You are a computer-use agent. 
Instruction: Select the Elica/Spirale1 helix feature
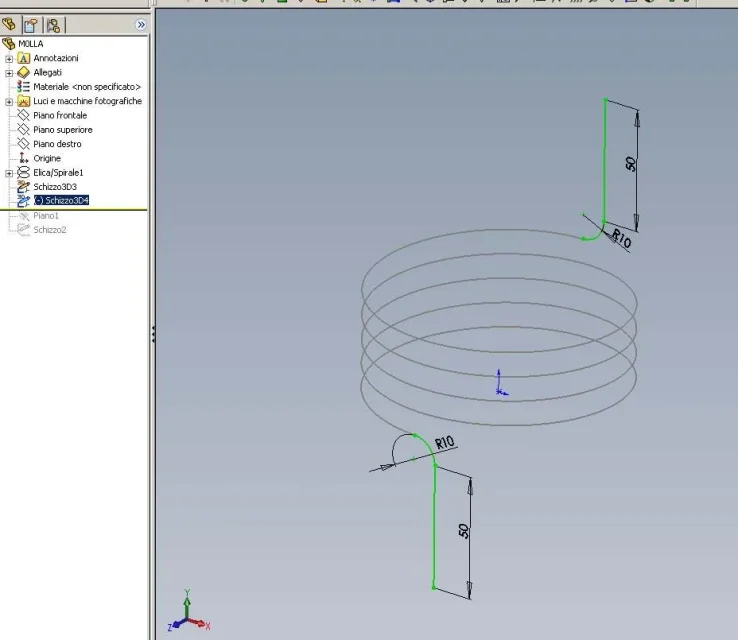click(58, 172)
